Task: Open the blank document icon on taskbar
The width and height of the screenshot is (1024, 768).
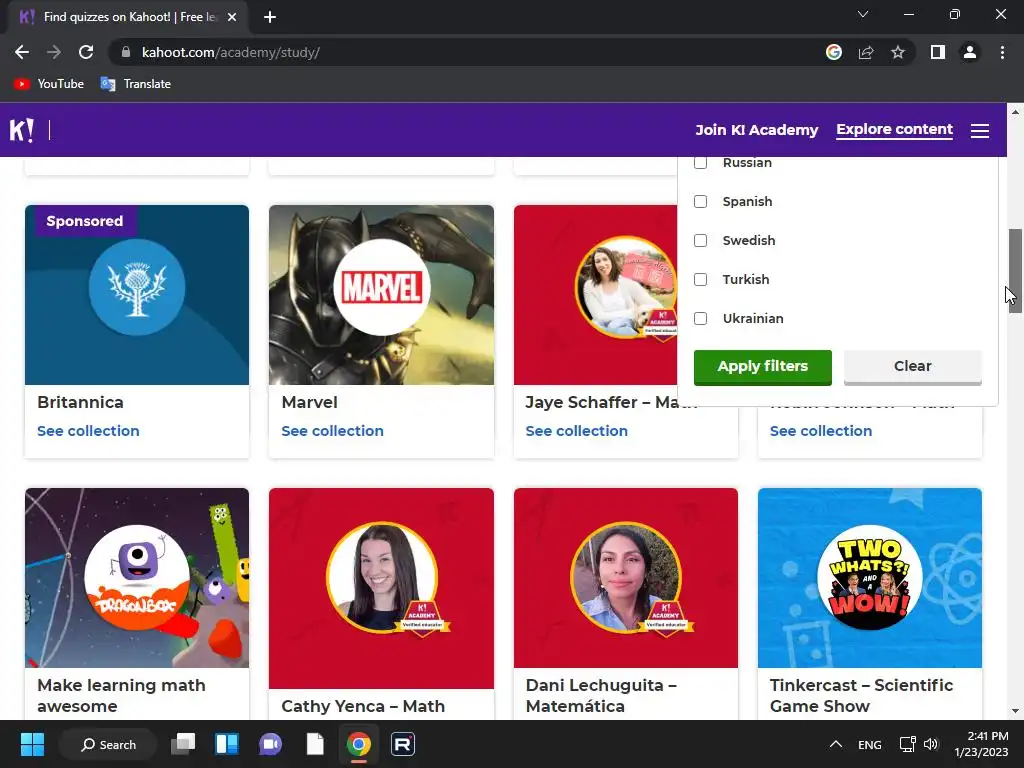Action: coord(315,744)
